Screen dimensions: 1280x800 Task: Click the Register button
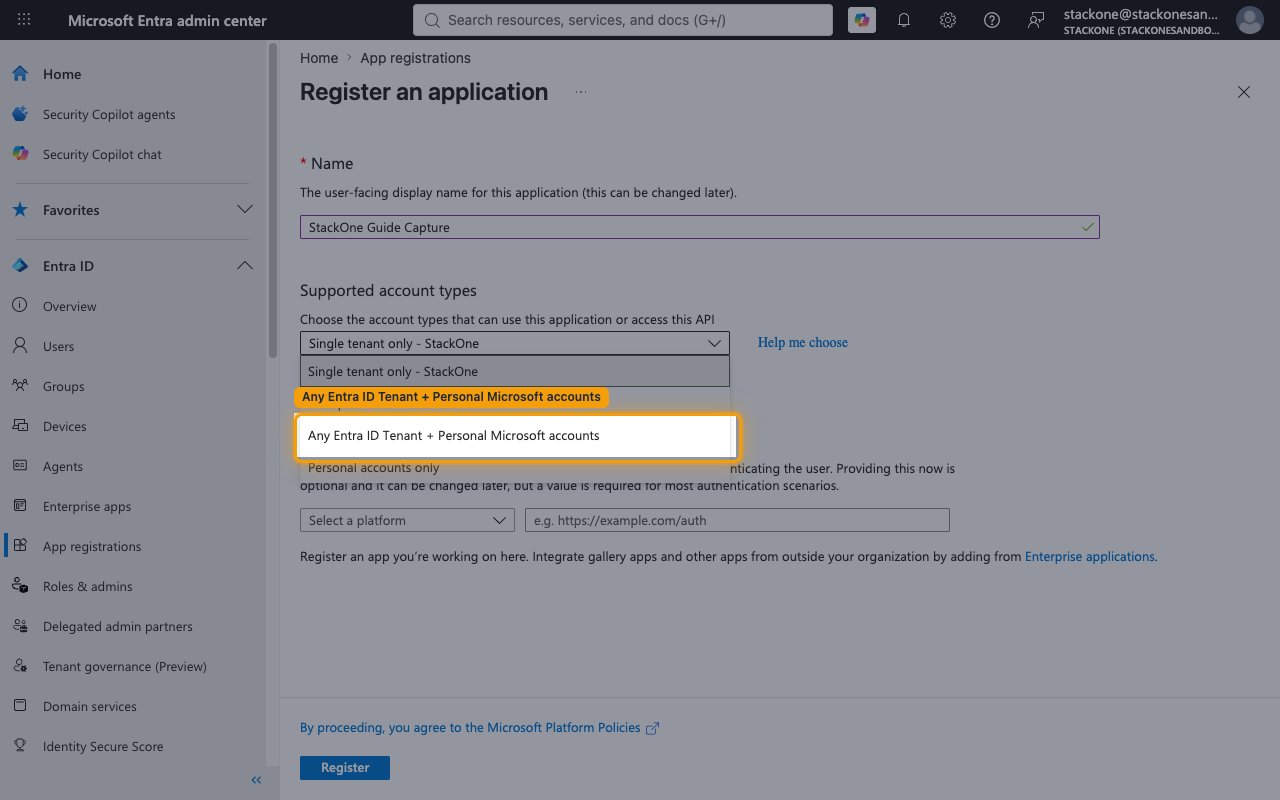pos(345,768)
